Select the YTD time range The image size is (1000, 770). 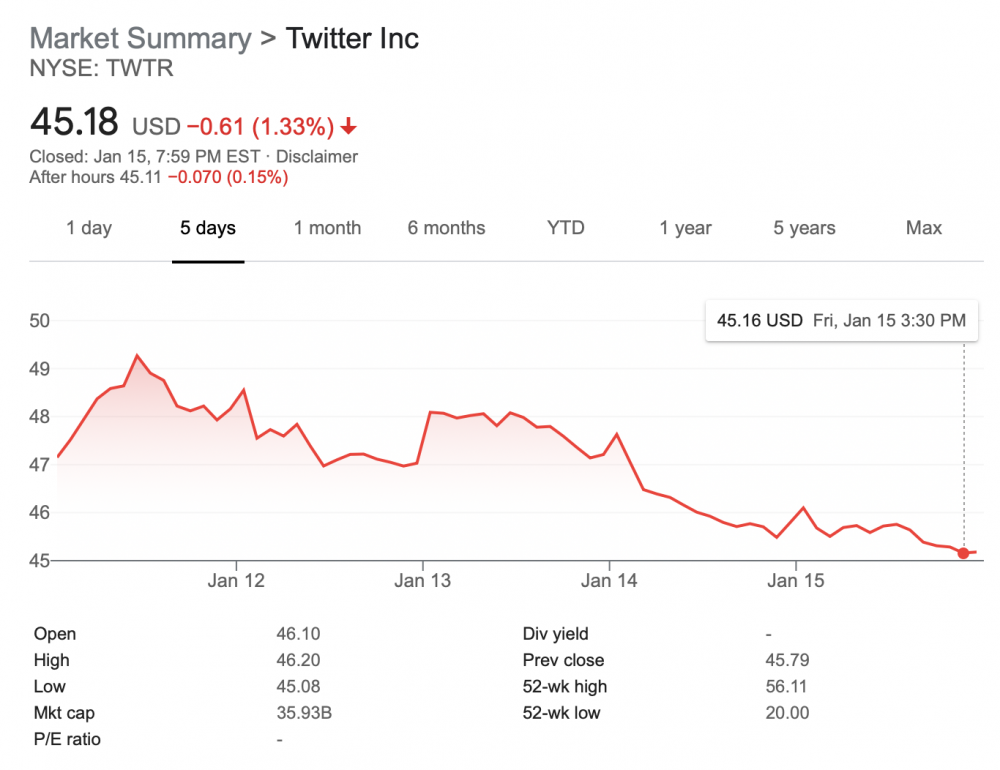coord(565,228)
